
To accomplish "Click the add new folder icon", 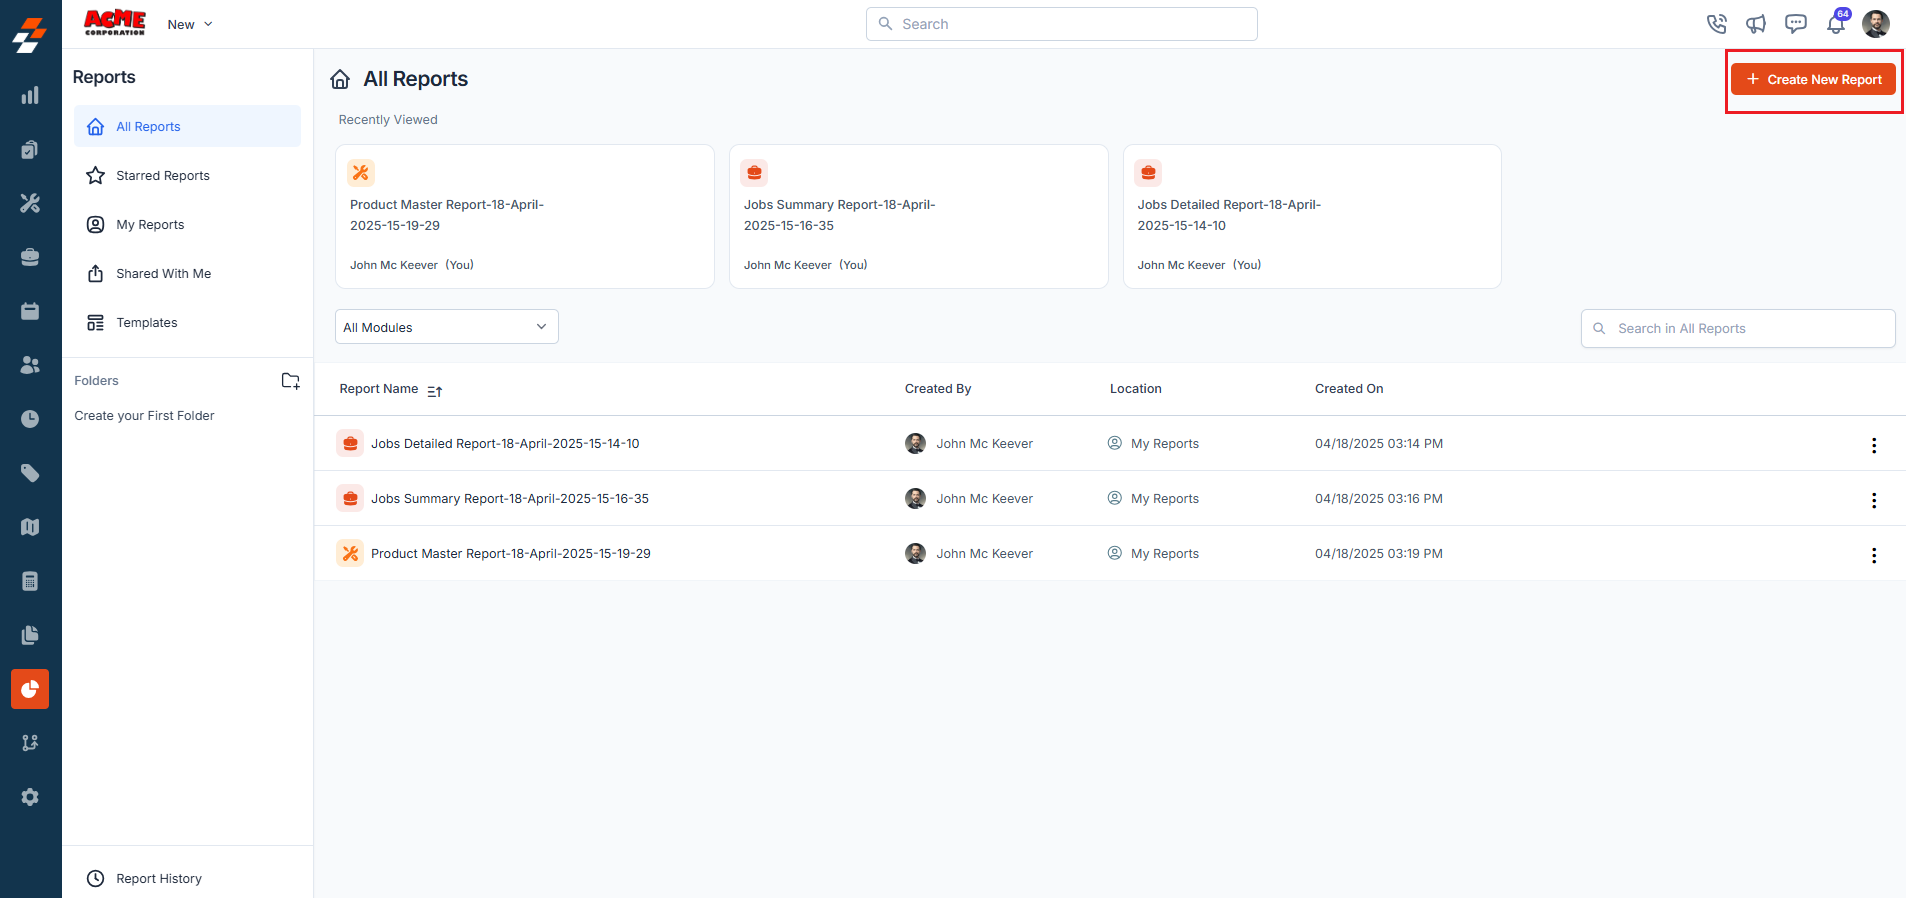I will [290, 381].
